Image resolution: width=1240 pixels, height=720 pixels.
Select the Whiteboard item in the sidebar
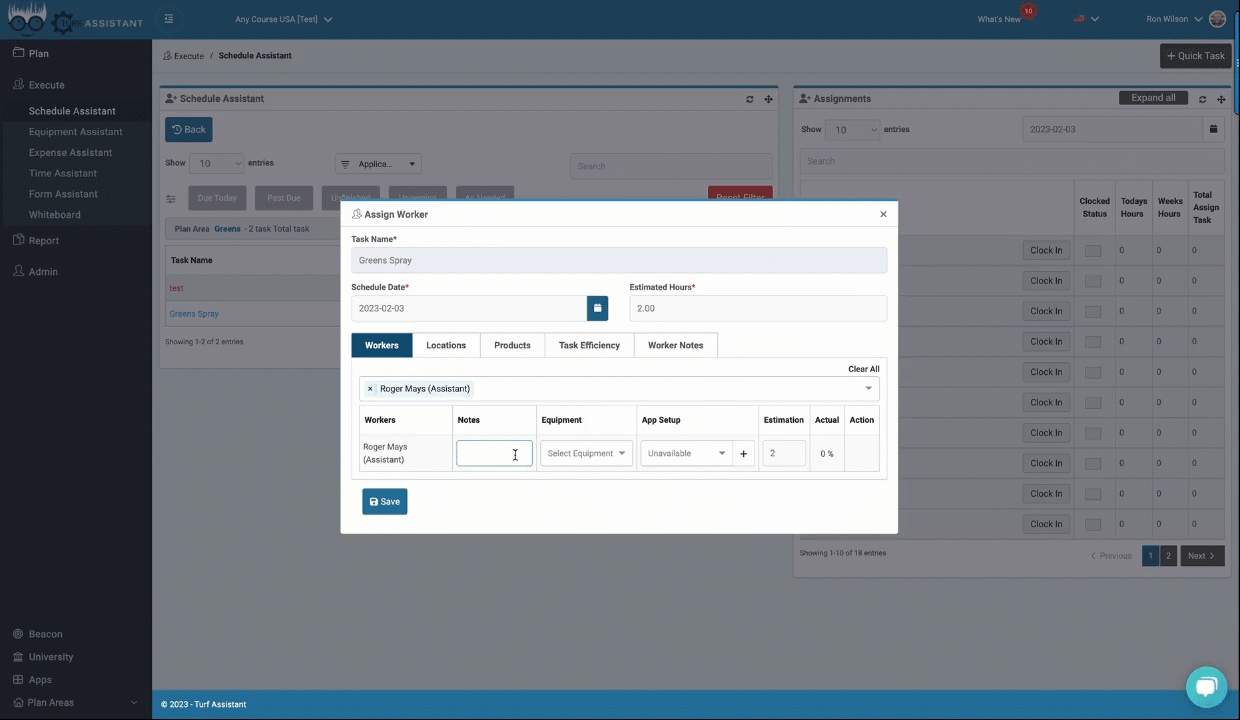pyautogui.click(x=54, y=214)
